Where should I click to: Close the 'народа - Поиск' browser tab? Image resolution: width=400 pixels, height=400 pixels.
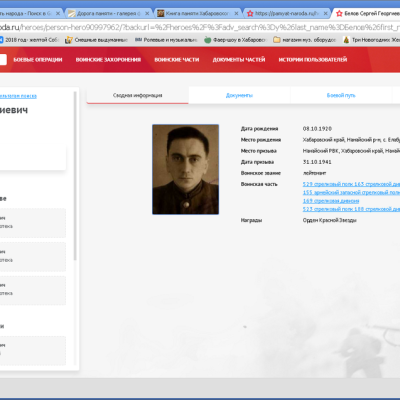point(58,13)
